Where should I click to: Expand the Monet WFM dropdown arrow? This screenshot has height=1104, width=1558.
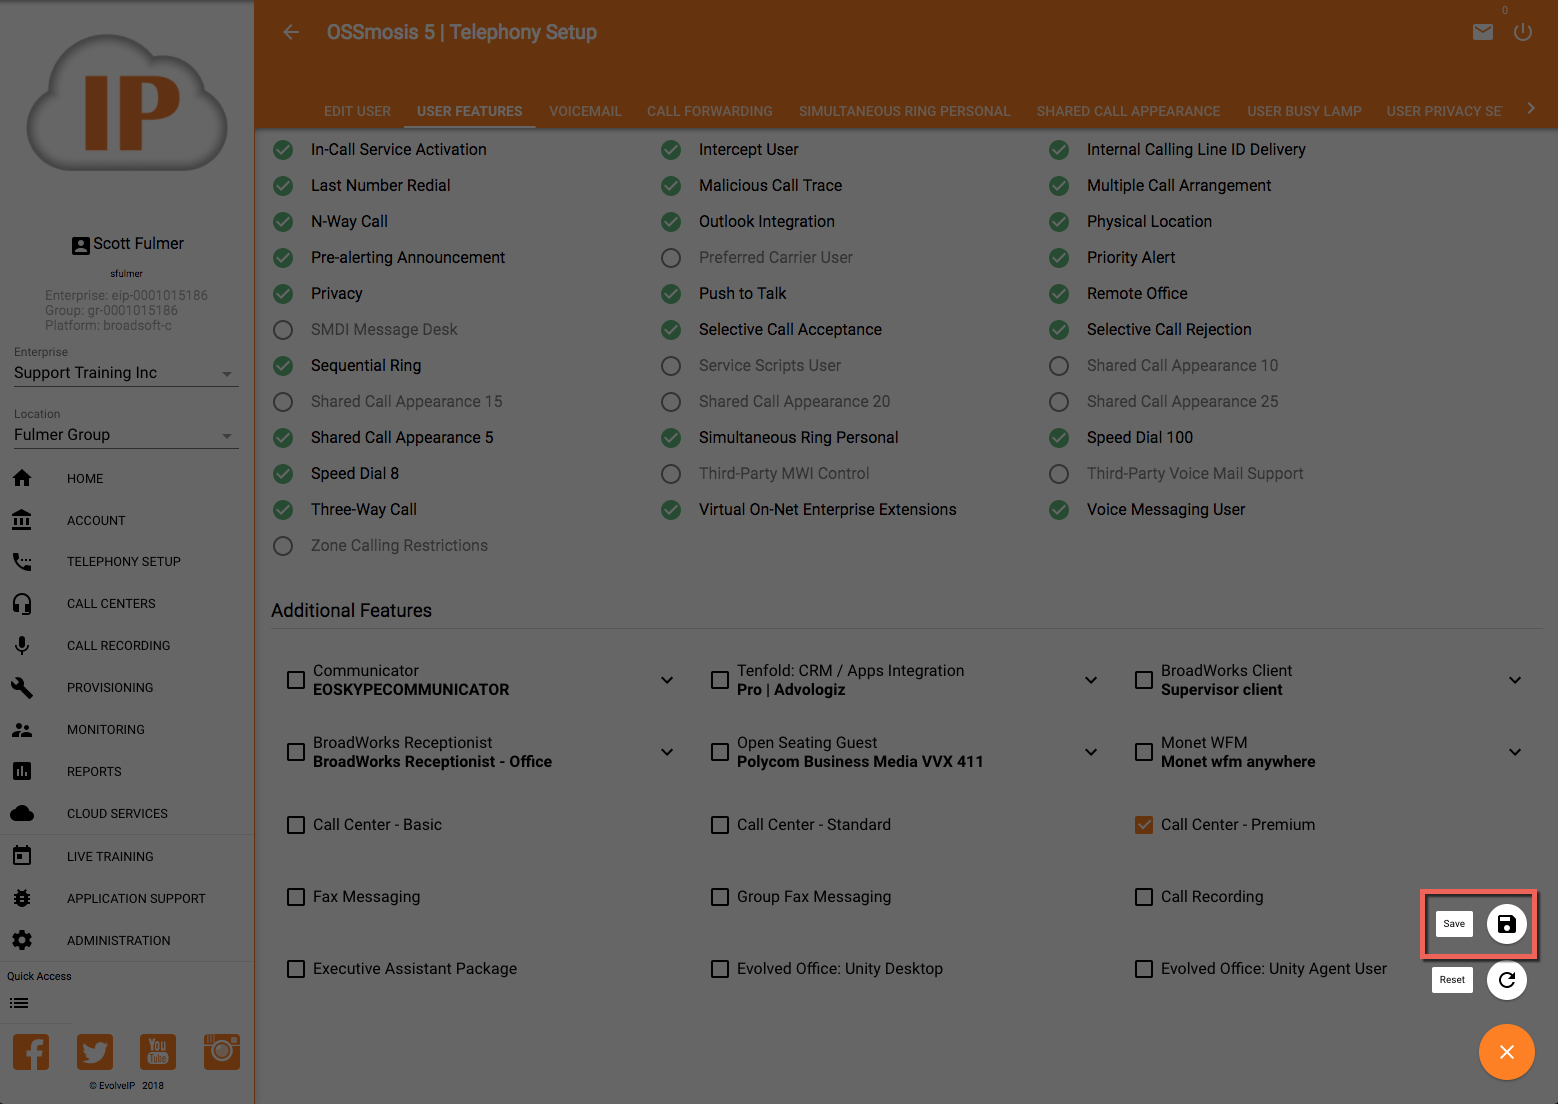tap(1515, 752)
